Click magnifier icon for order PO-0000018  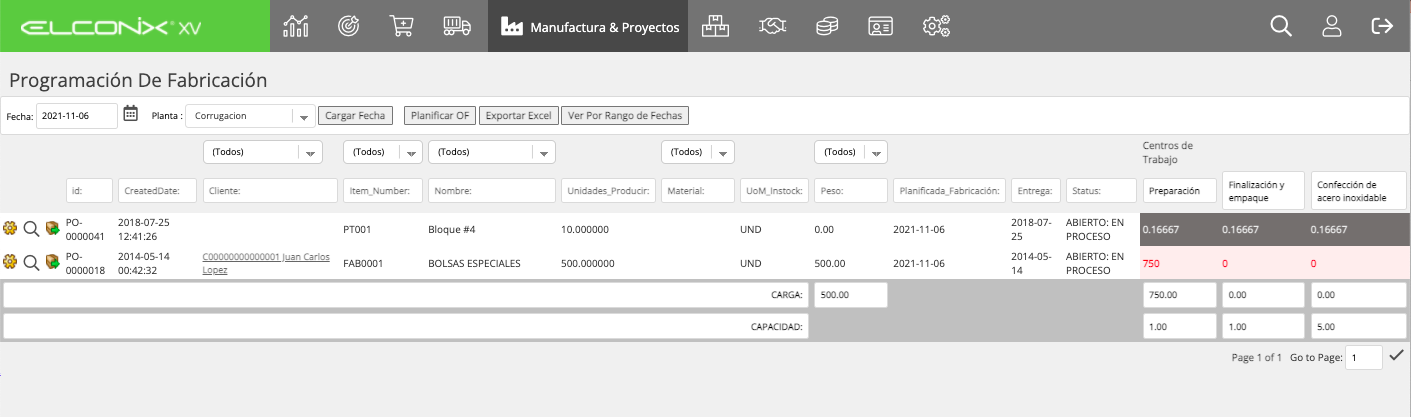31,262
